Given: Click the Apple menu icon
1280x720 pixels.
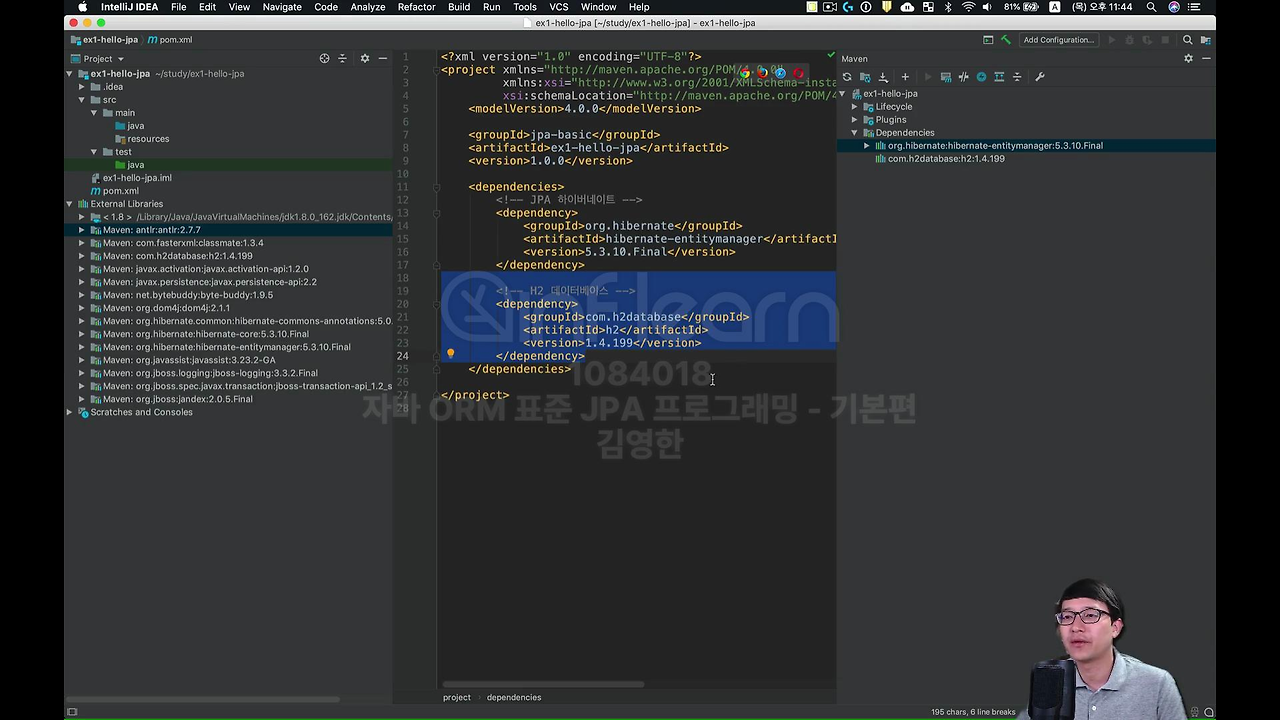Looking at the screenshot, I should [82, 7].
